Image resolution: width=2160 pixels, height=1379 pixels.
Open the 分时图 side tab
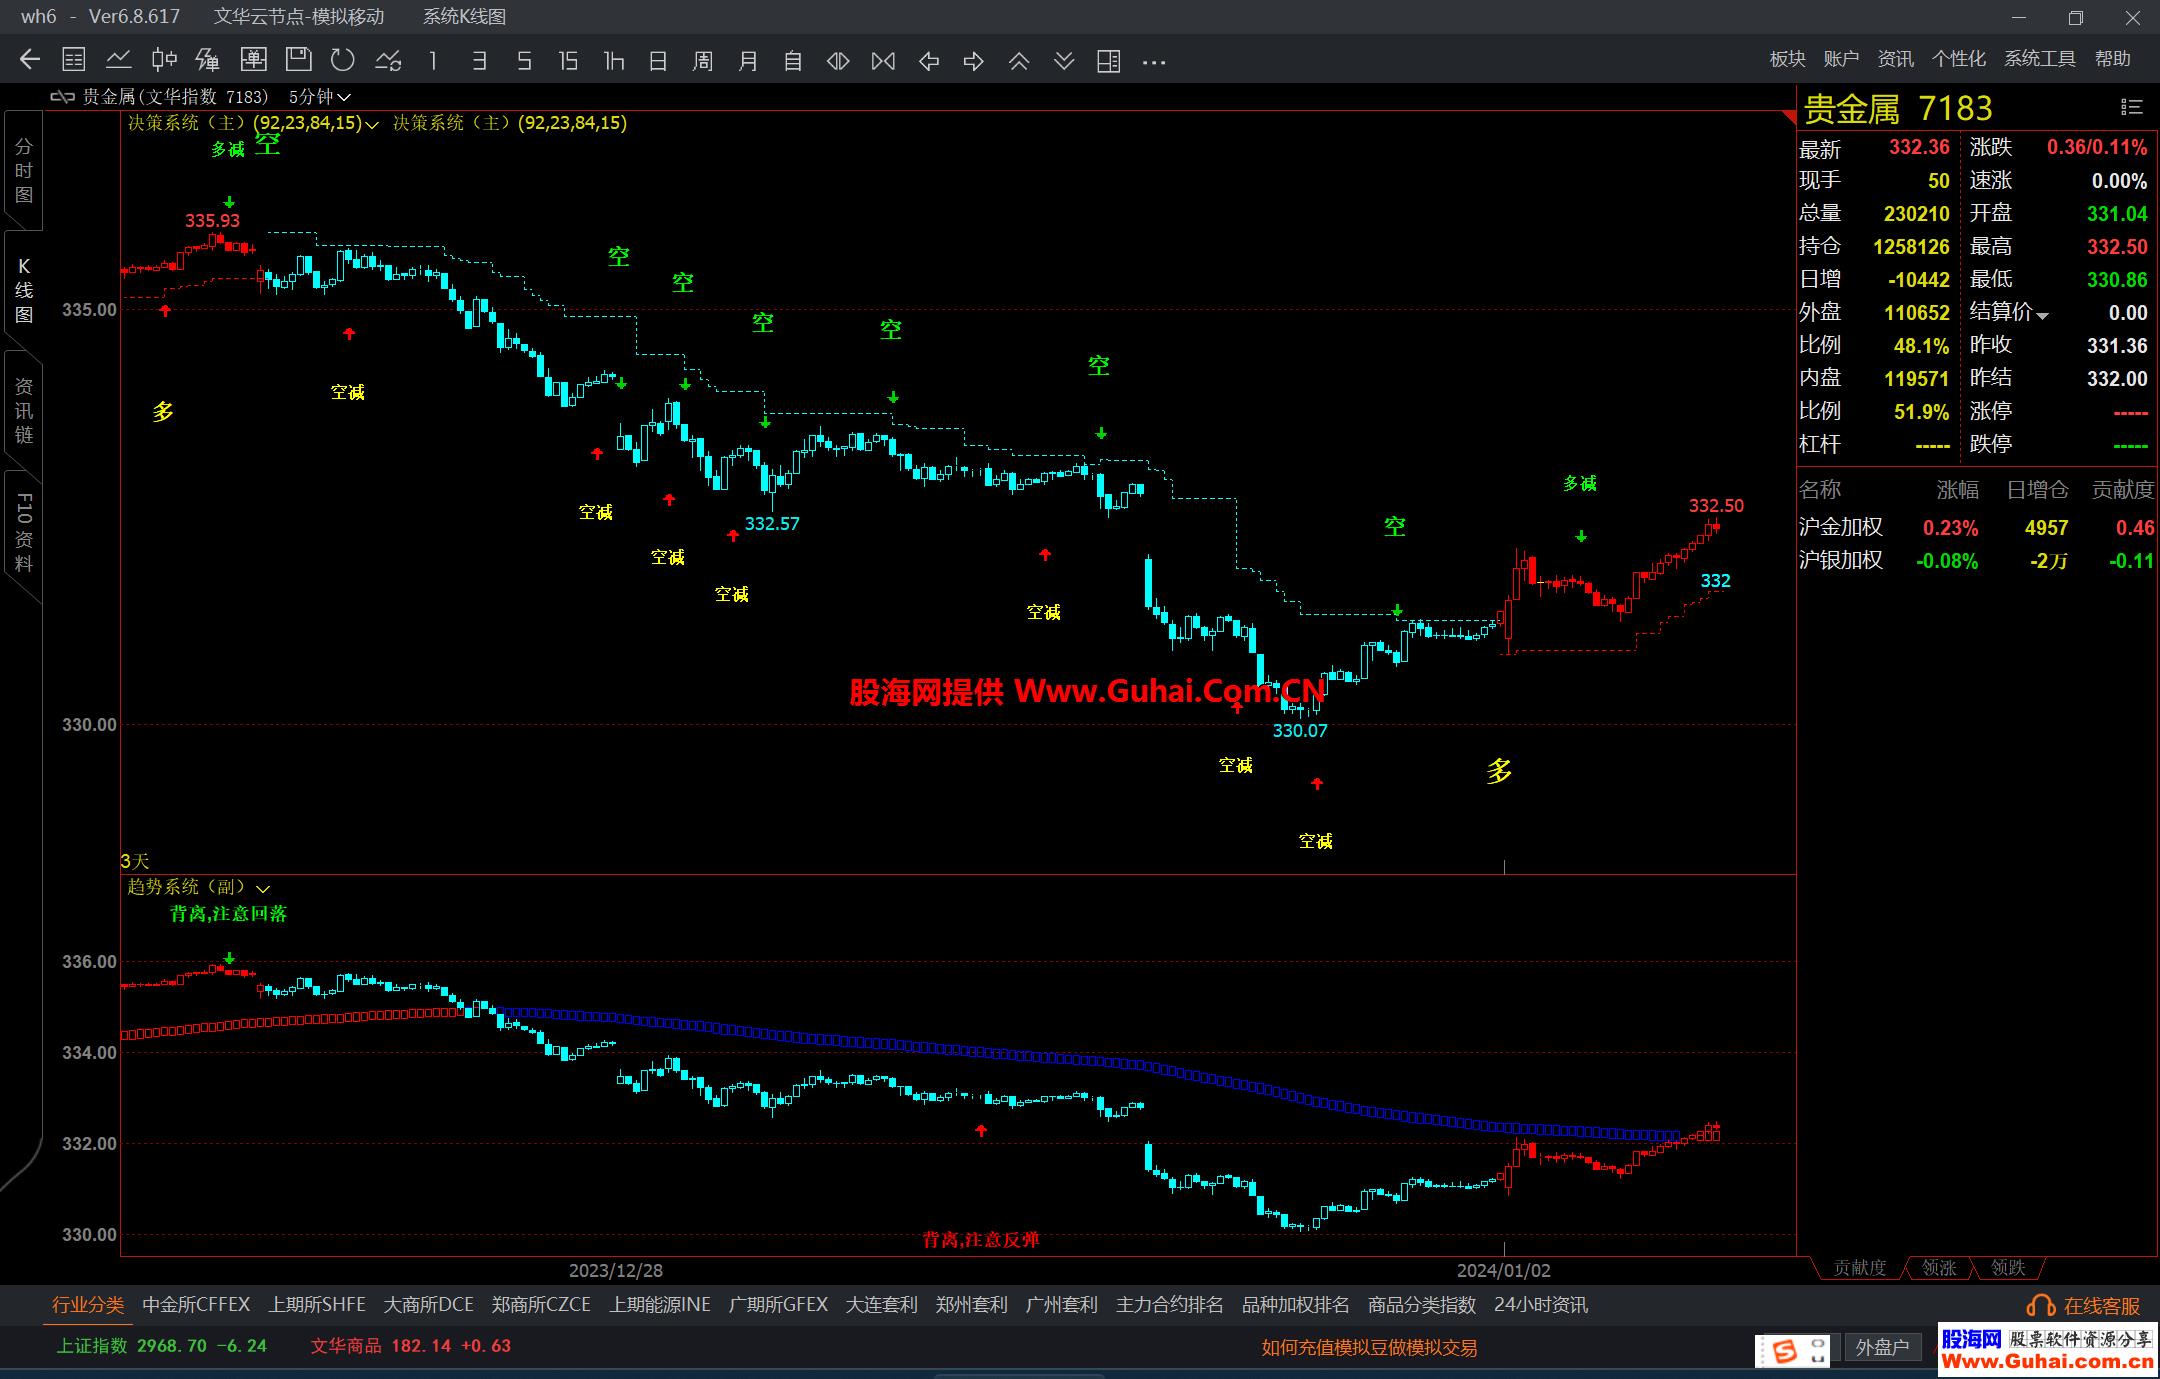(x=23, y=171)
